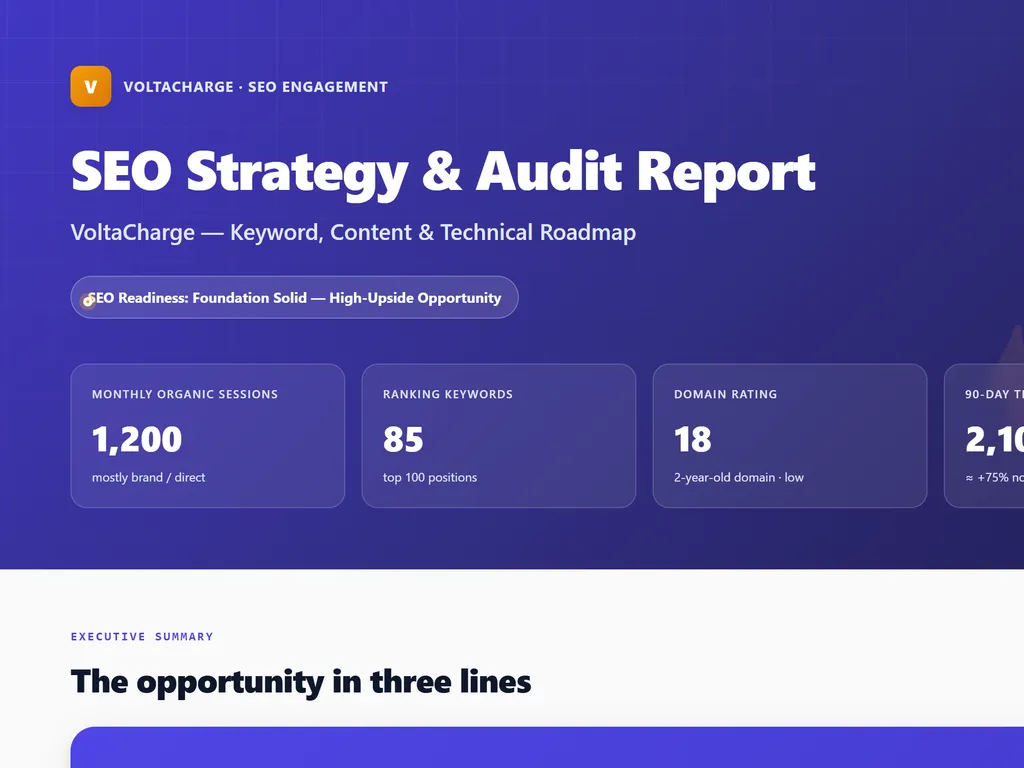Open the Monthly Organic Sessions card
This screenshot has height=768, width=1024.
208,436
